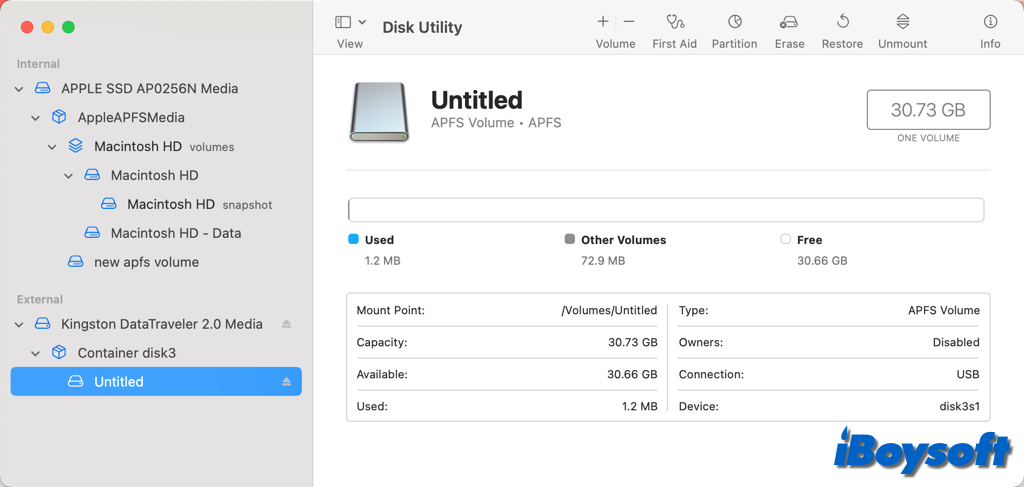Image resolution: width=1024 pixels, height=487 pixels.
Task: Click the Connection USB value
Action: tap(968, 375)
